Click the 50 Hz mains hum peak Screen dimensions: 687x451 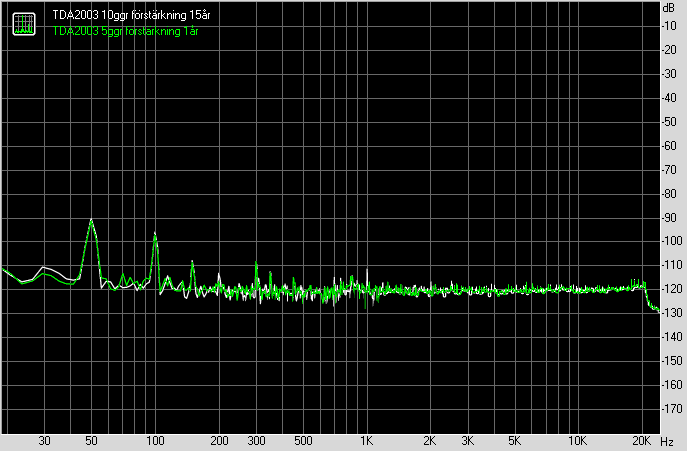click(91, 220)
